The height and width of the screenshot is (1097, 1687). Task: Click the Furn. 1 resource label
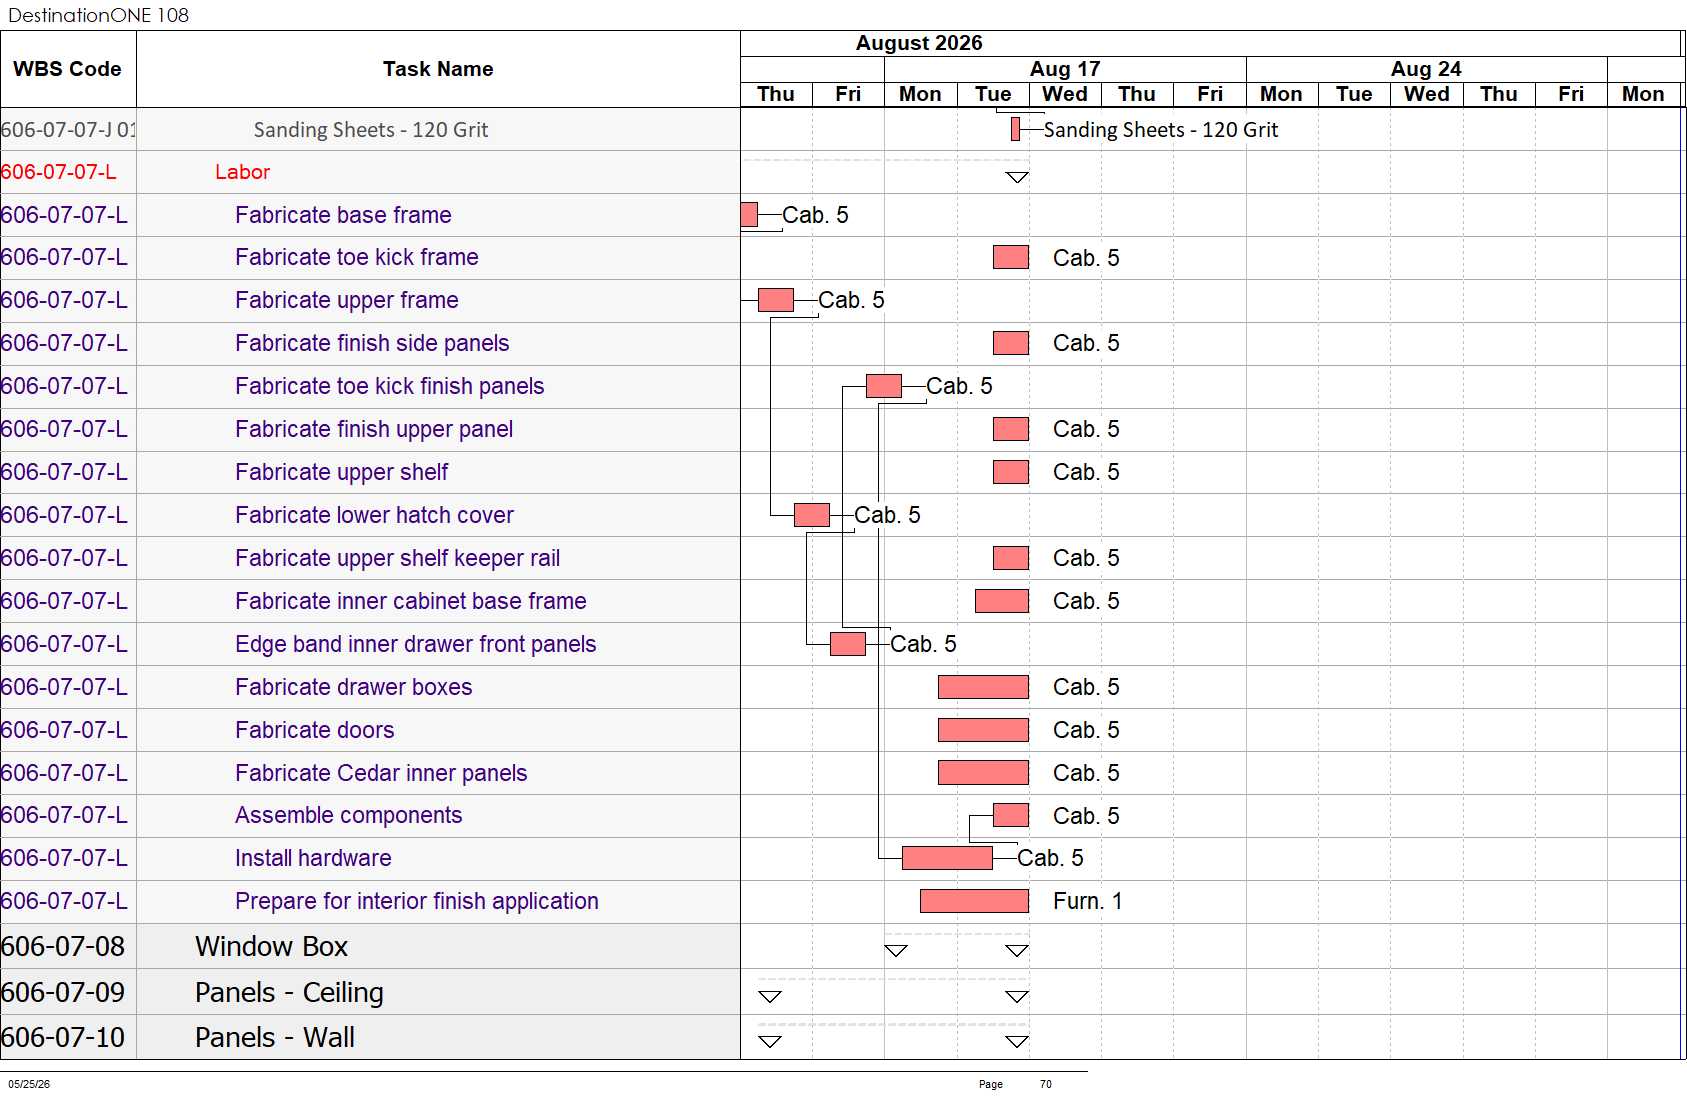point(1087,901)
